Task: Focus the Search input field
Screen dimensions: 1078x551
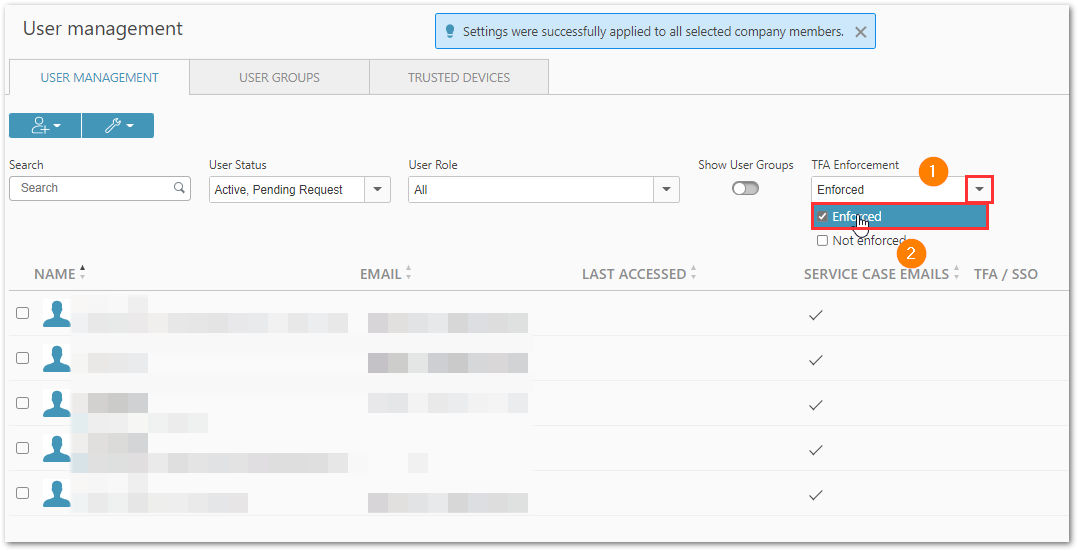Action: click(100, 188)
